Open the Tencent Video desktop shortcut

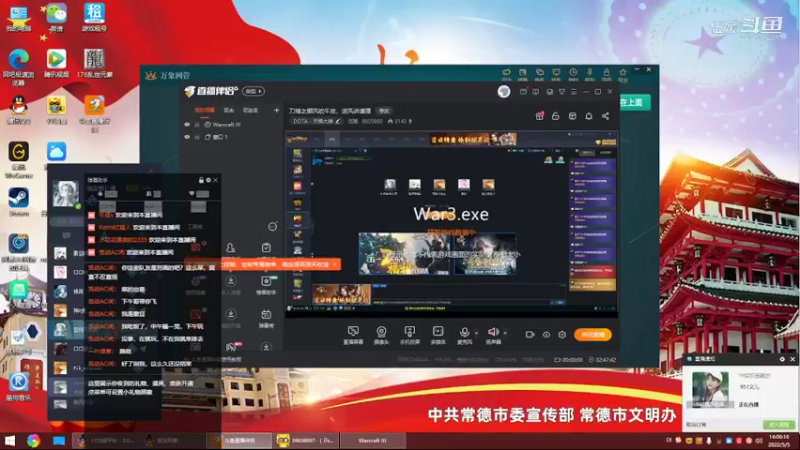point(56,63)
